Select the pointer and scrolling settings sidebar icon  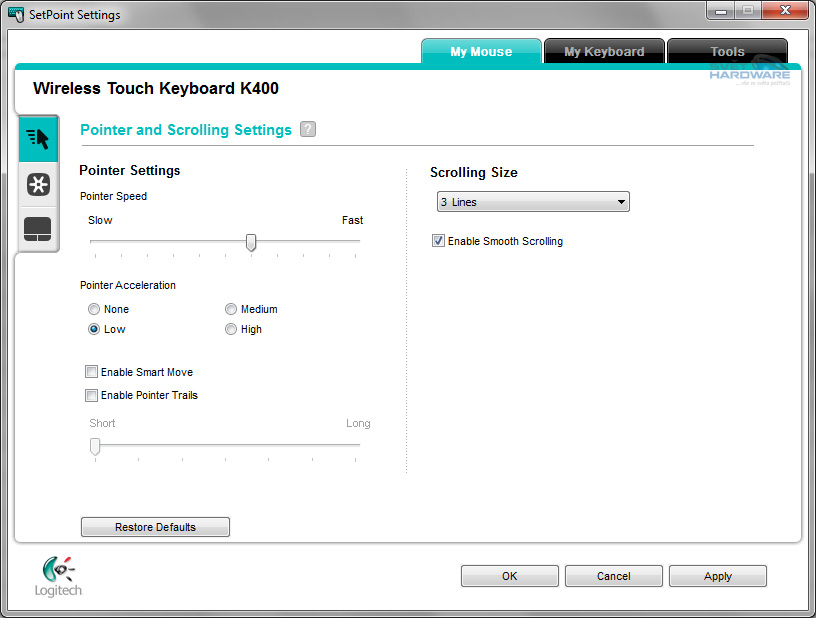[x=38, y=139]
